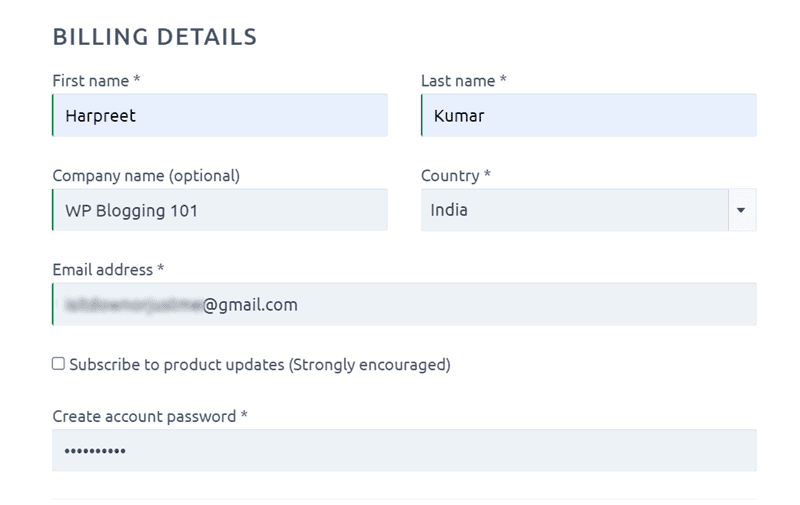The height and width of the screenshot is (505, 800).
Task: Click the 'WP Blogging 101' company text
Action: [x=131, y=211]
